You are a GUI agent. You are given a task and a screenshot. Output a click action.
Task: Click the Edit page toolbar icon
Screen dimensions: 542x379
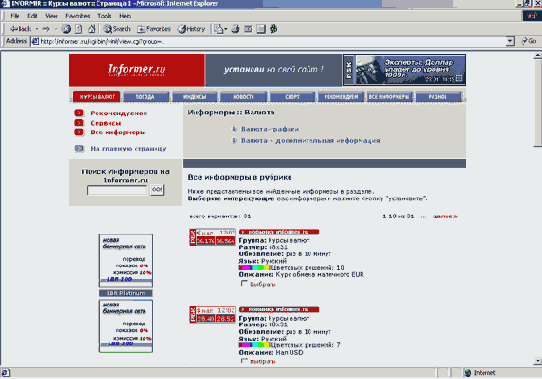[248, 29]
